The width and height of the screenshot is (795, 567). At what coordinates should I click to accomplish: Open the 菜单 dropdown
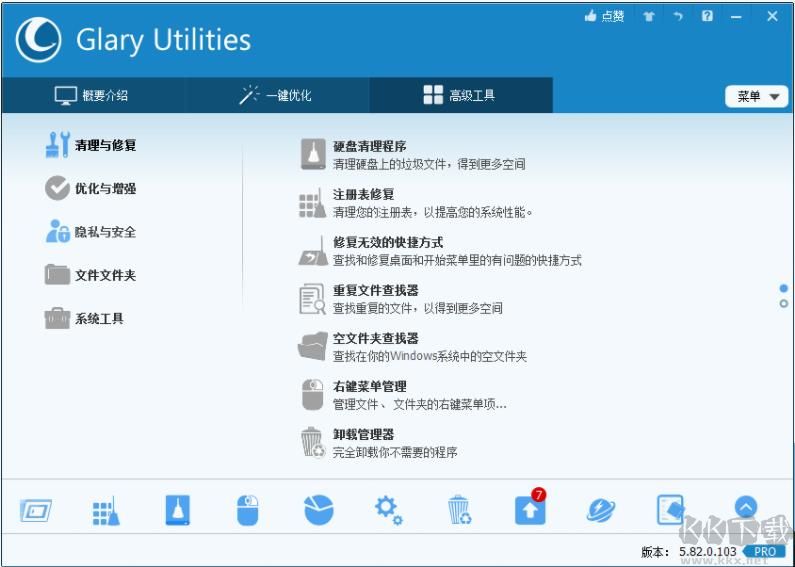click(x=756, y=96)
